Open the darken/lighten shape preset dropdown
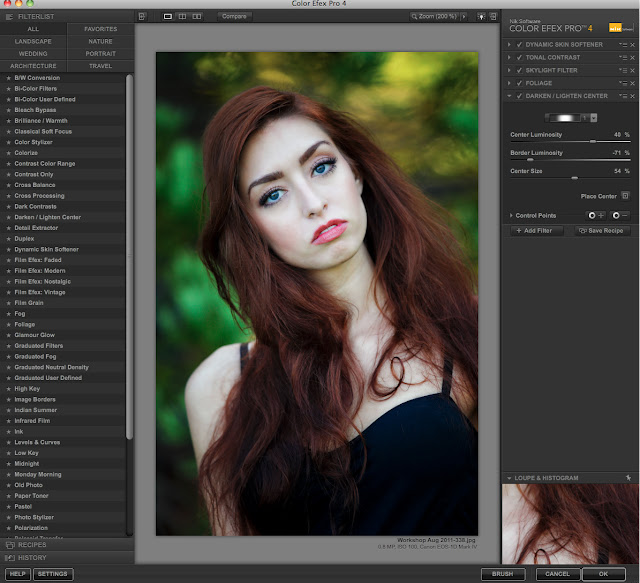This screenshot has width=640, height=583. coord(593,117)
